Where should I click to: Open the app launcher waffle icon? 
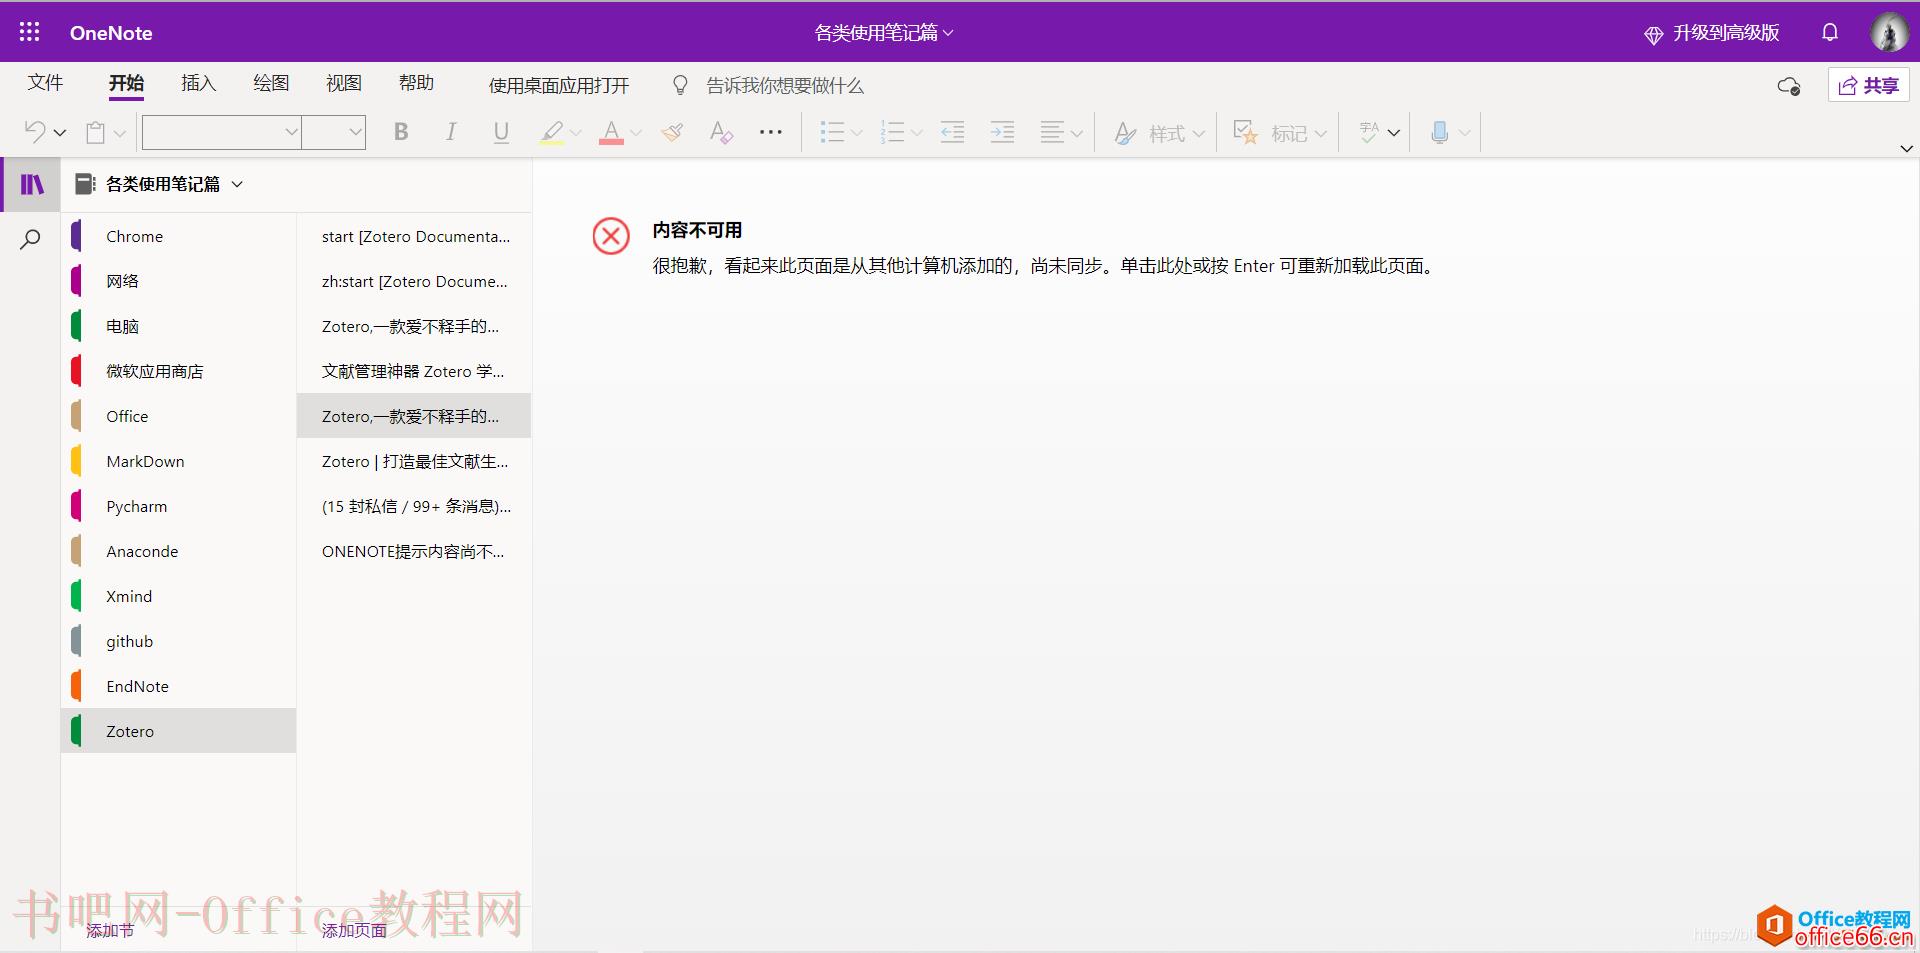(x=30, y=32)
